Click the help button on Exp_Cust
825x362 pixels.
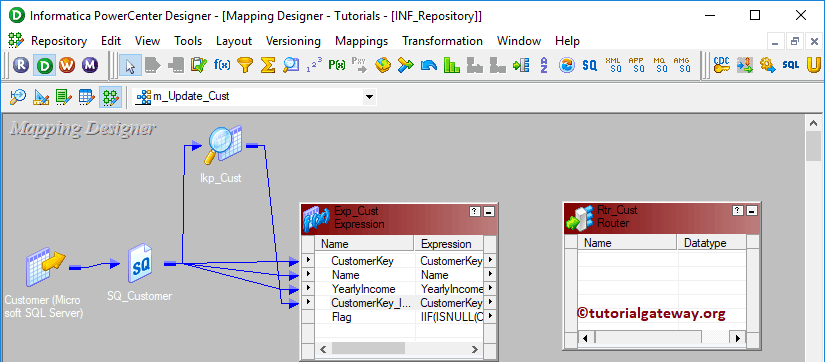pyautogui.click(x=475, y=212)
